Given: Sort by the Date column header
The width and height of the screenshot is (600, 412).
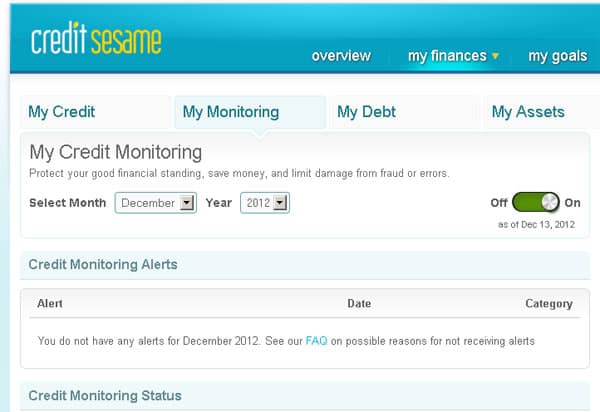Looking at the screenshot, I should coord(358,303).
